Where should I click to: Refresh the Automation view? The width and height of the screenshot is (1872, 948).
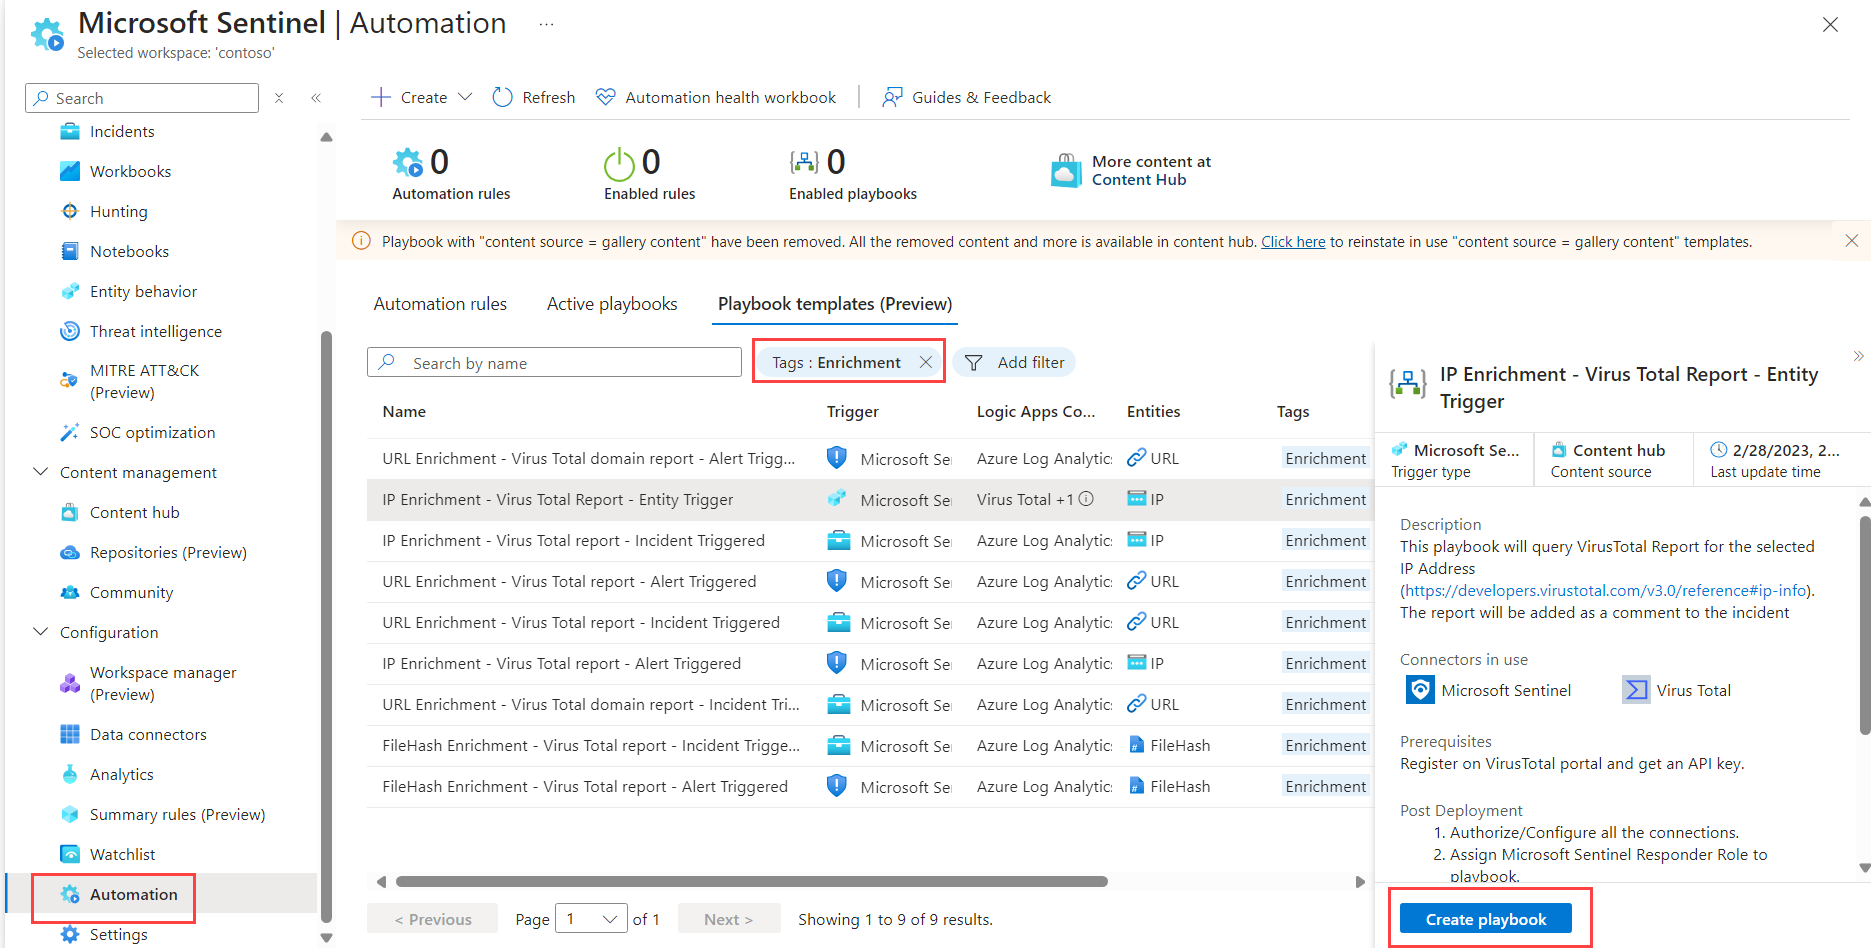tap(533, 97)
